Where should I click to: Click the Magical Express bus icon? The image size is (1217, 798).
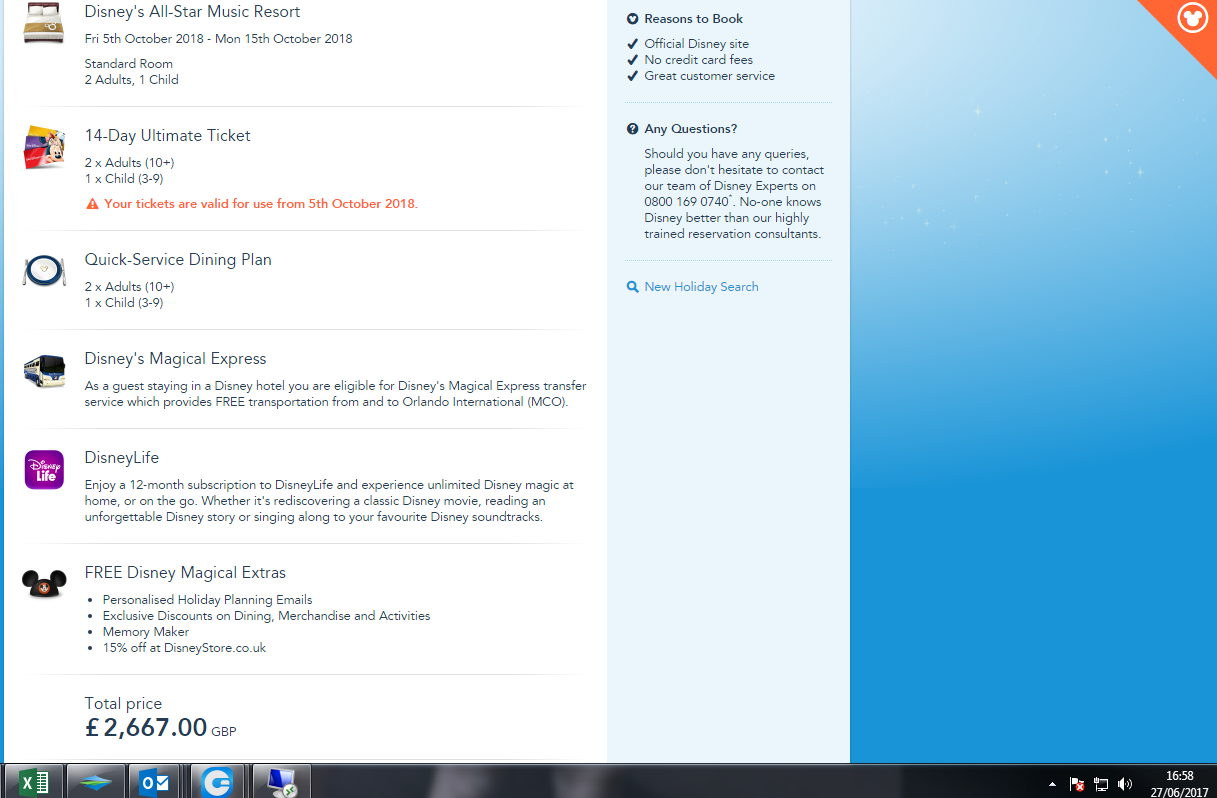click(x=45, y=370)
